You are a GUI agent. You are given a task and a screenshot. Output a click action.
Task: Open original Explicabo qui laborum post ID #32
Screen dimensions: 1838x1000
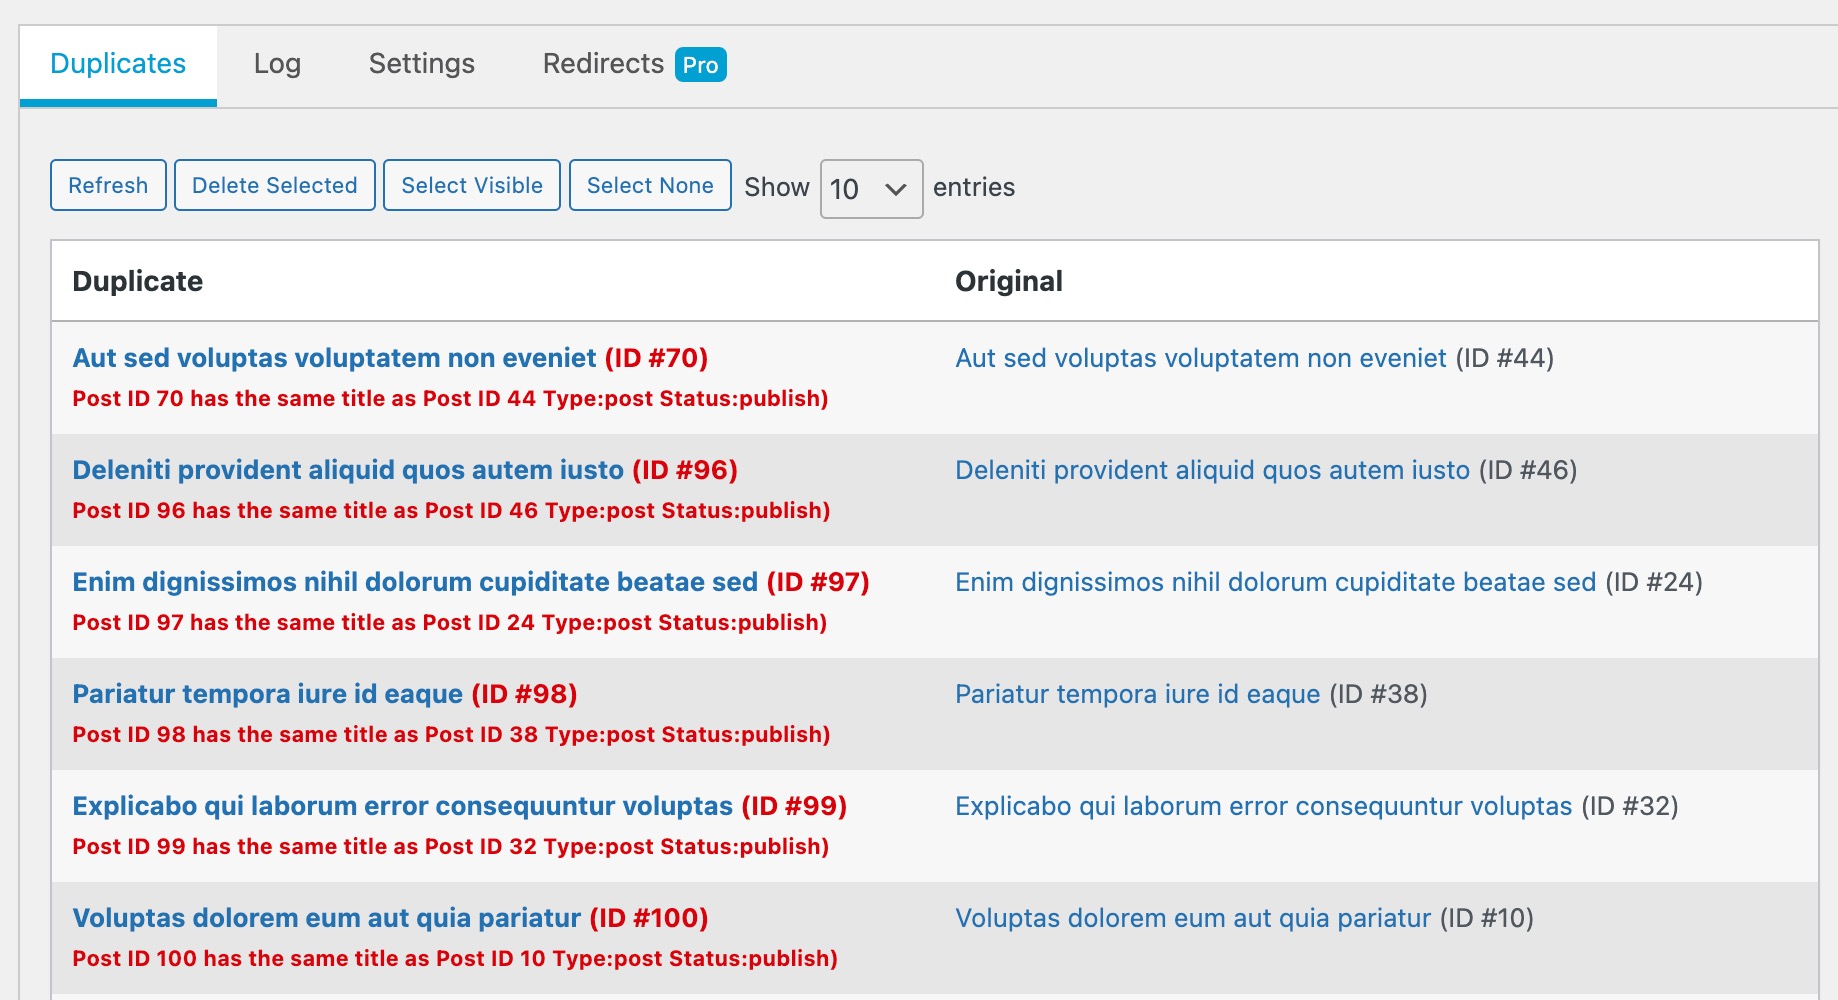pyautogui.click(x=1263, y=806)
